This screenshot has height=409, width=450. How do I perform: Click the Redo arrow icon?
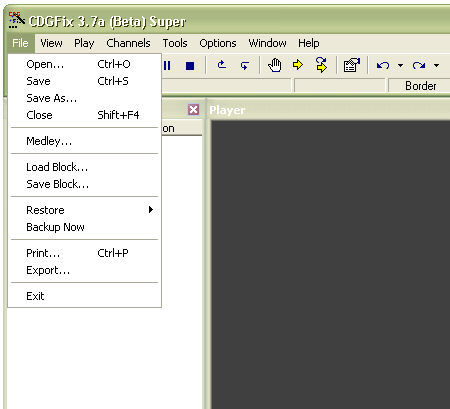click(419, 66)
